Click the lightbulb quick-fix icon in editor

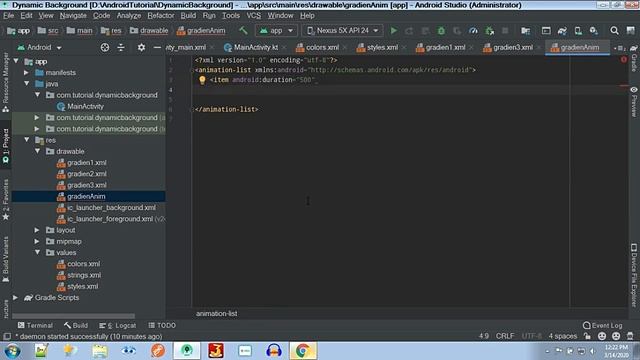point(202,80)
